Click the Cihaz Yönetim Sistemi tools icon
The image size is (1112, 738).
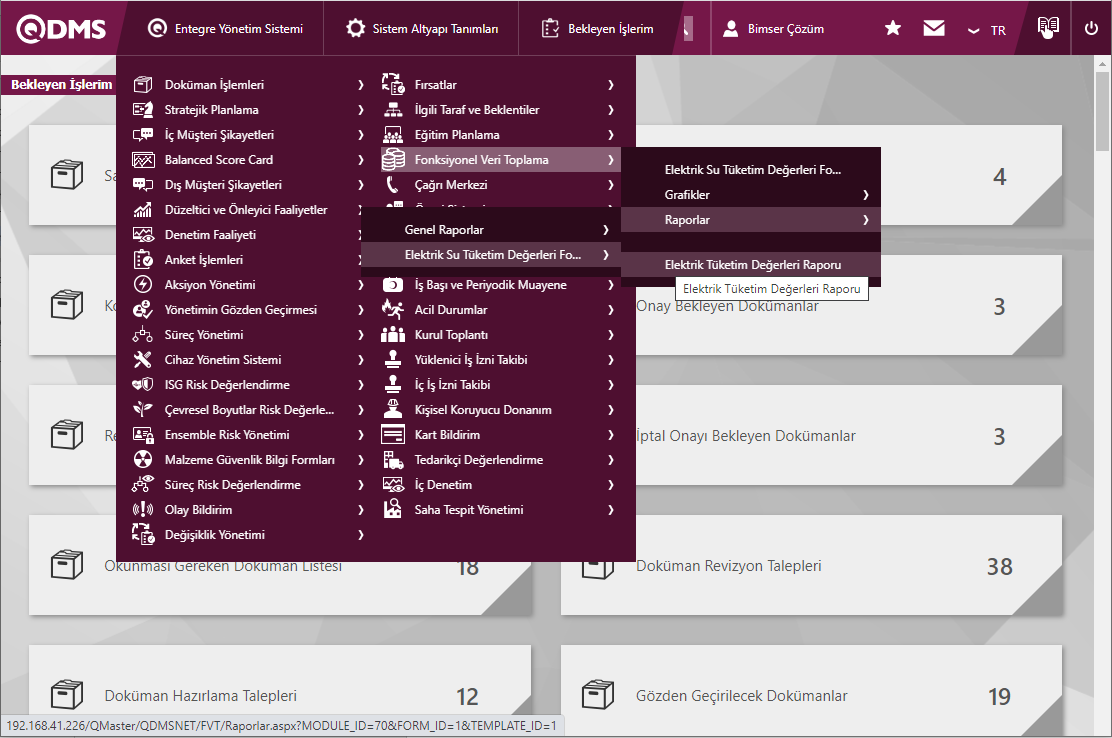[x=143, y=360]
